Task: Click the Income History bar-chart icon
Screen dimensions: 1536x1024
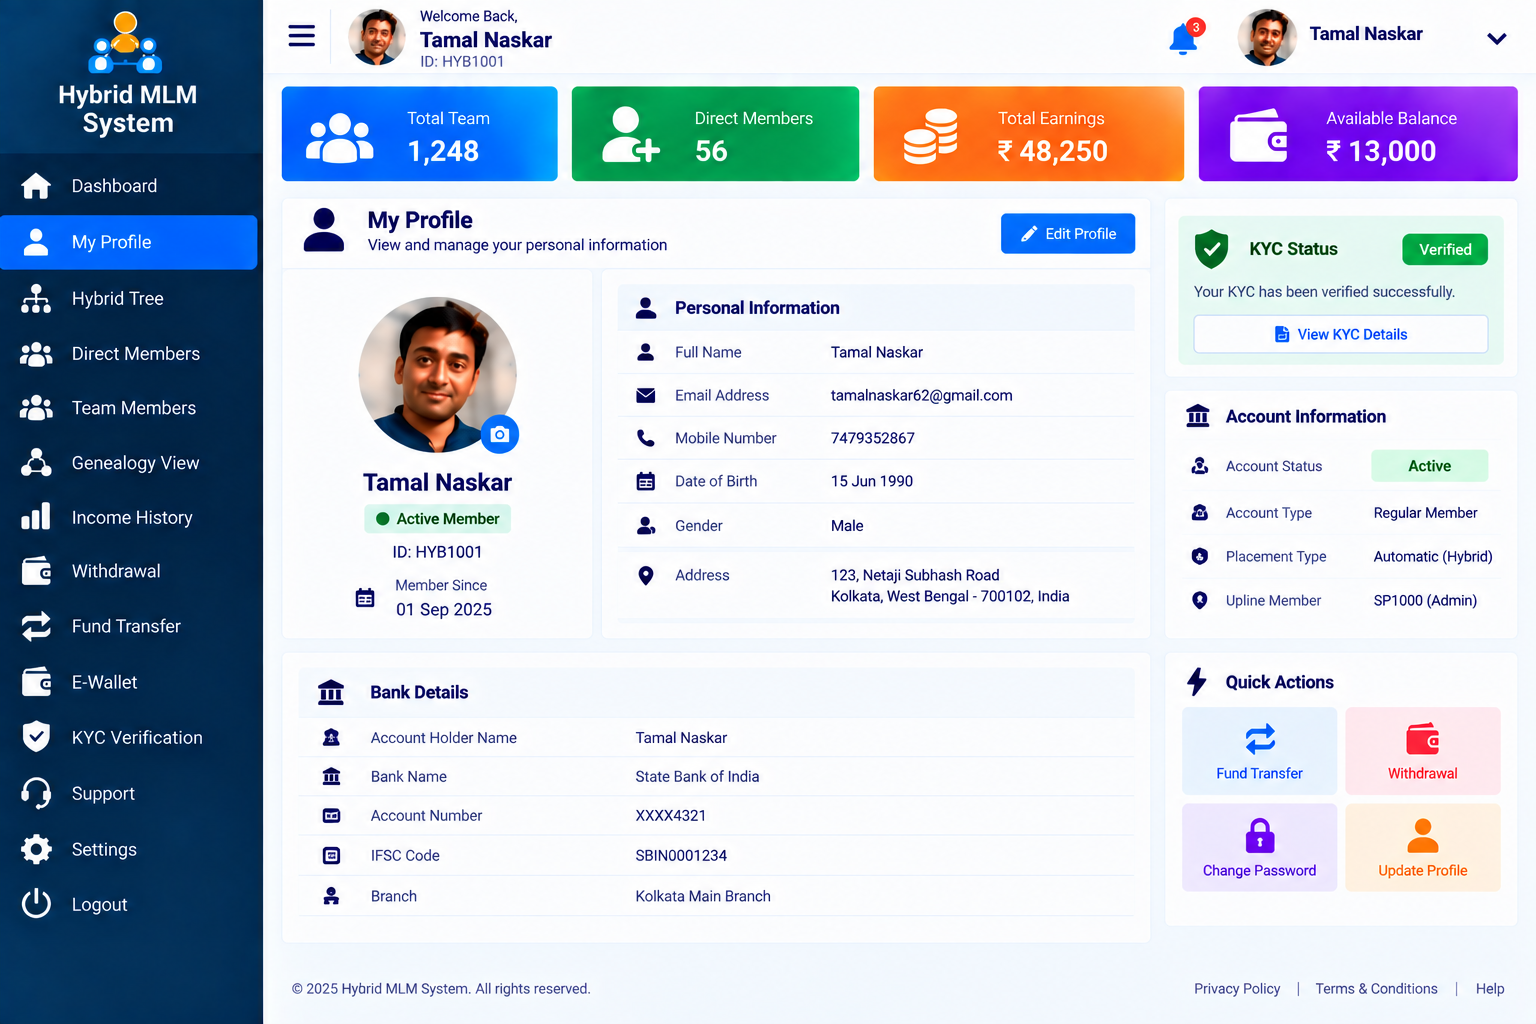Action: (x=36, y=517)
